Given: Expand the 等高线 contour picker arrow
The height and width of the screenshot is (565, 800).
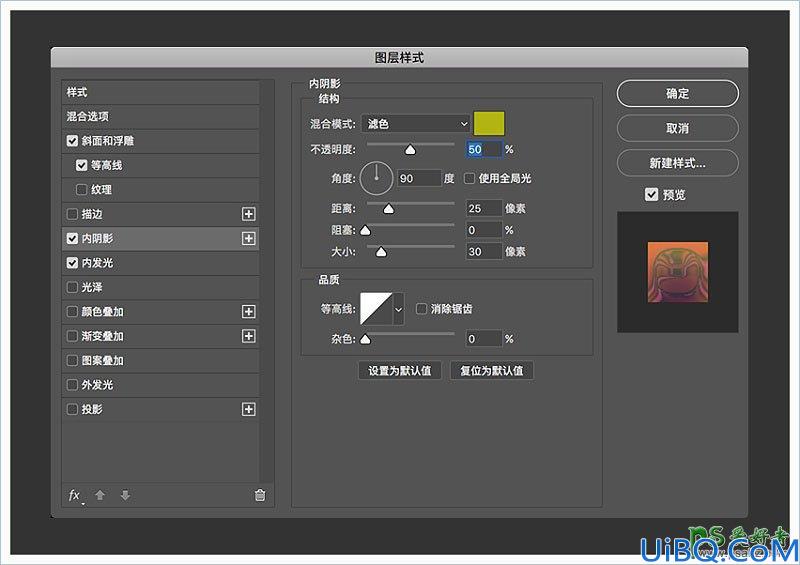Looking at the screenshot, I should click(x=398, y=309).
